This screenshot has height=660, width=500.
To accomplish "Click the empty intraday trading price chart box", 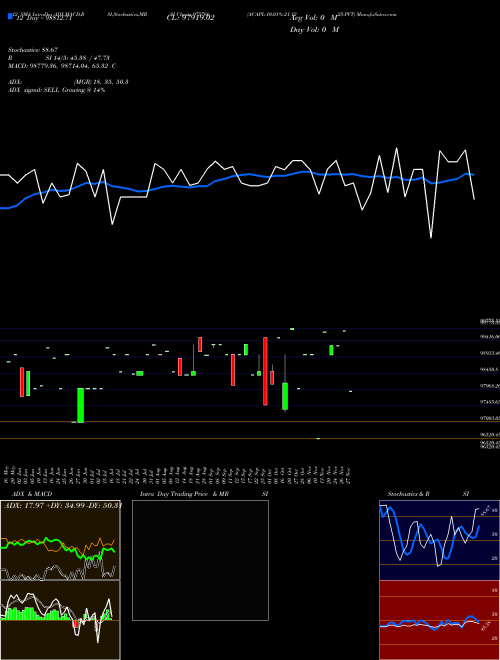I will pyautogui.click(x=200, y=560).
